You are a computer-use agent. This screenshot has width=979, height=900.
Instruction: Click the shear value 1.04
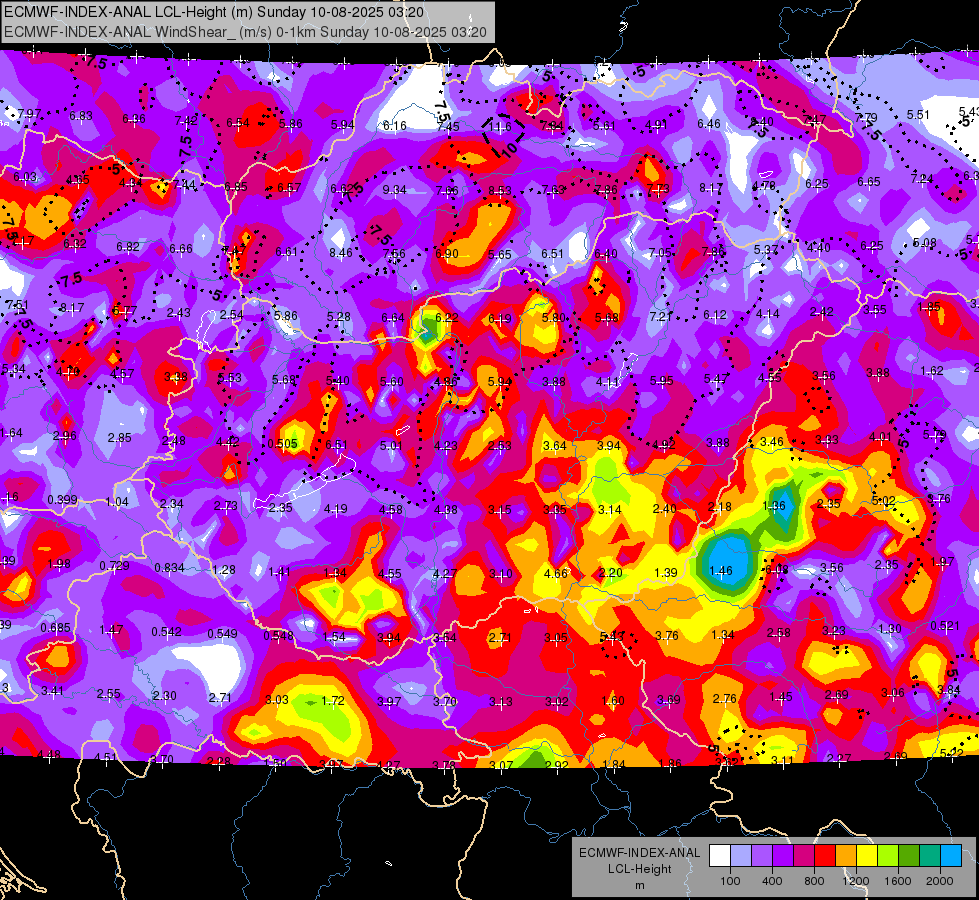tap(117, 502)
